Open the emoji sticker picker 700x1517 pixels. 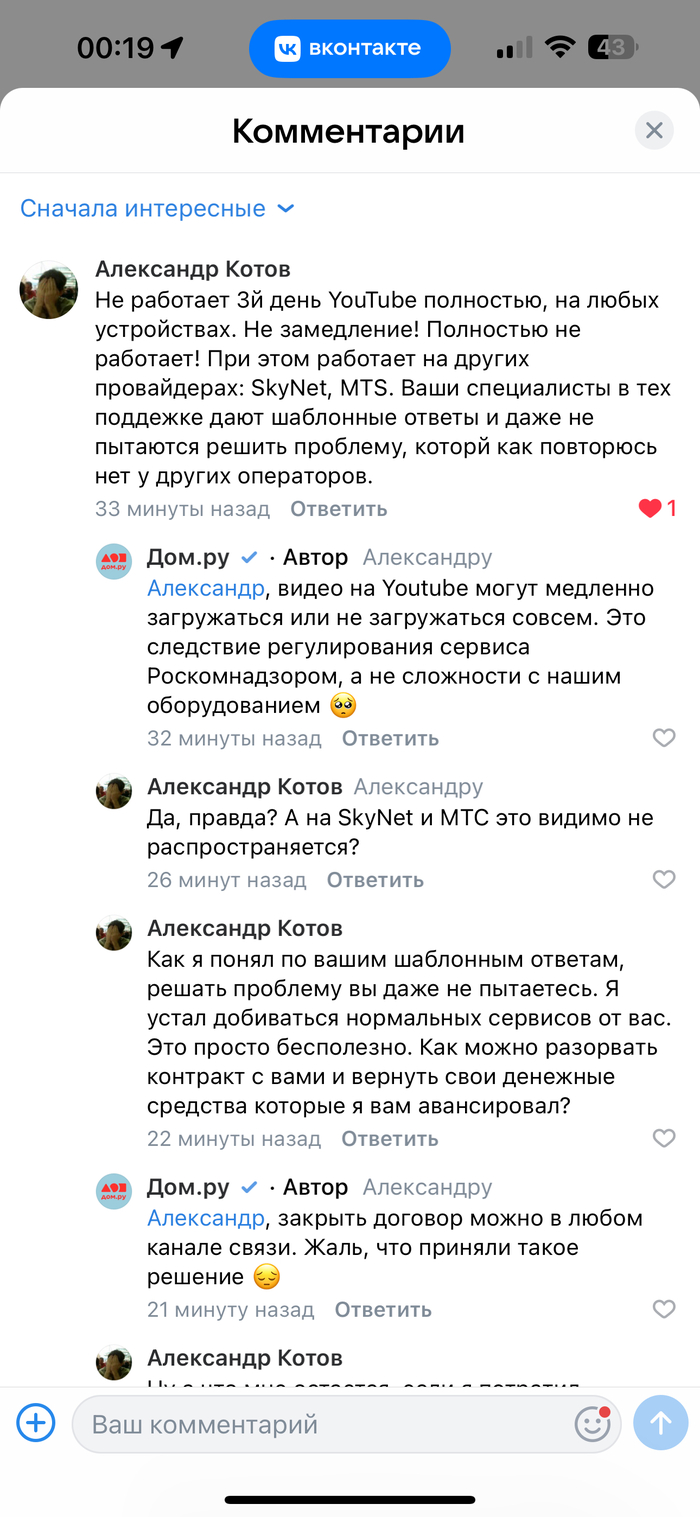[592, 1423]
